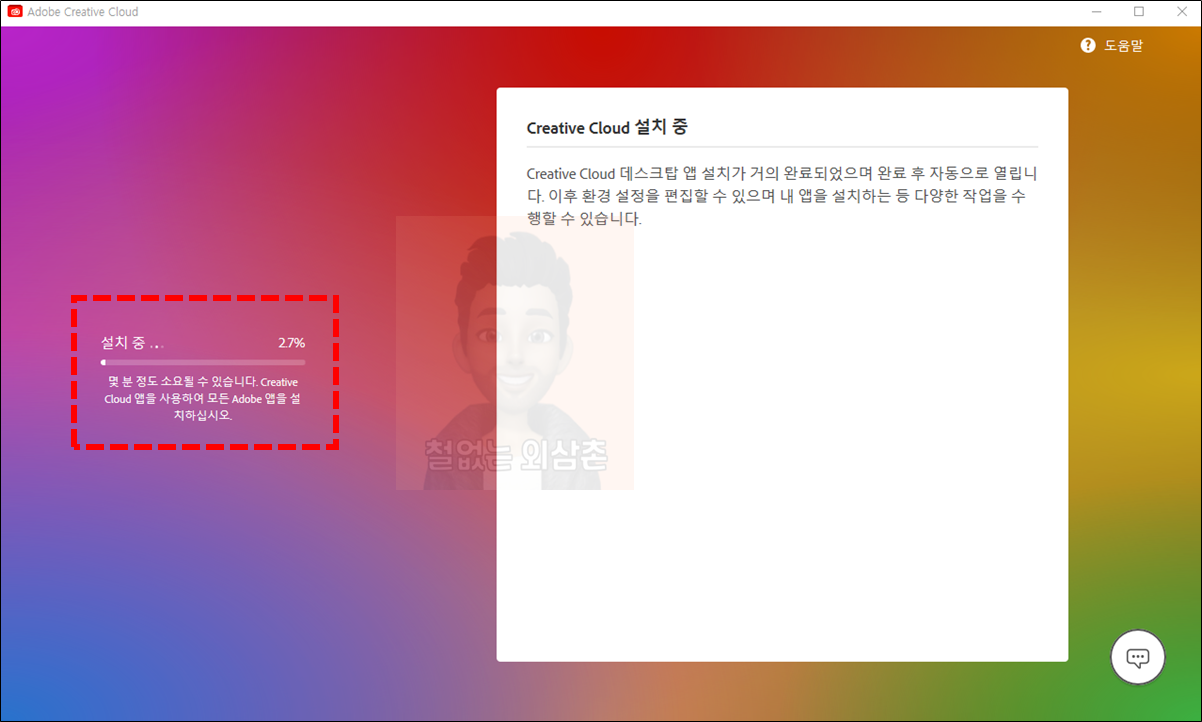
Task: Click the Adobe Creative Cloud title bar logo
Action: click(x=15, y=12)
